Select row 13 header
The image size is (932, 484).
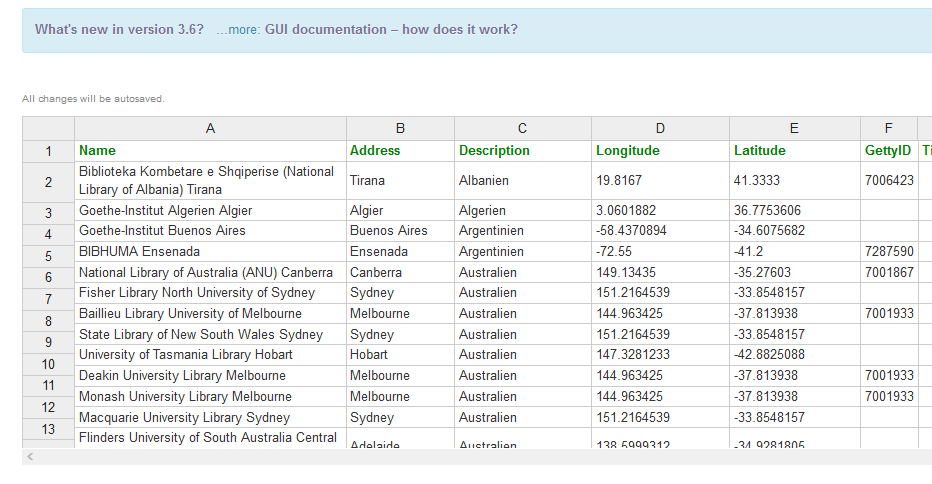click(x=48, y=429)
